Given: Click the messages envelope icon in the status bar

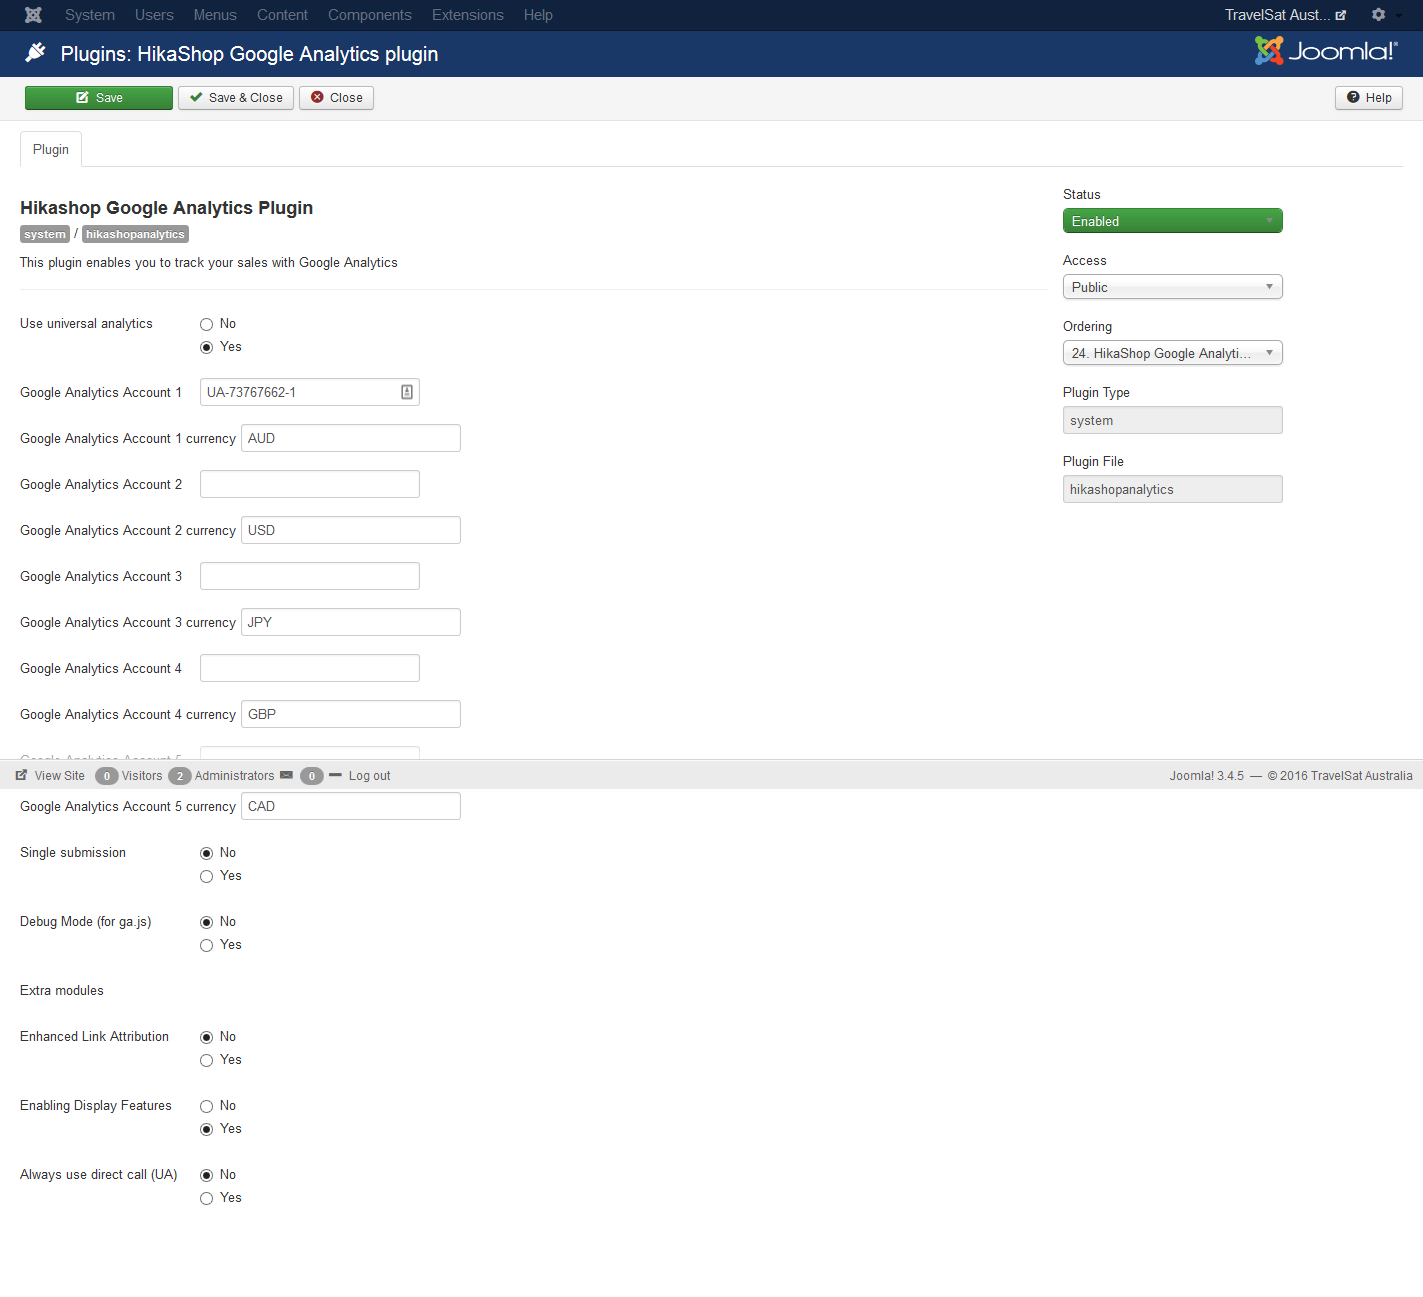Looking at the screenshot, I should pos(286,775).
